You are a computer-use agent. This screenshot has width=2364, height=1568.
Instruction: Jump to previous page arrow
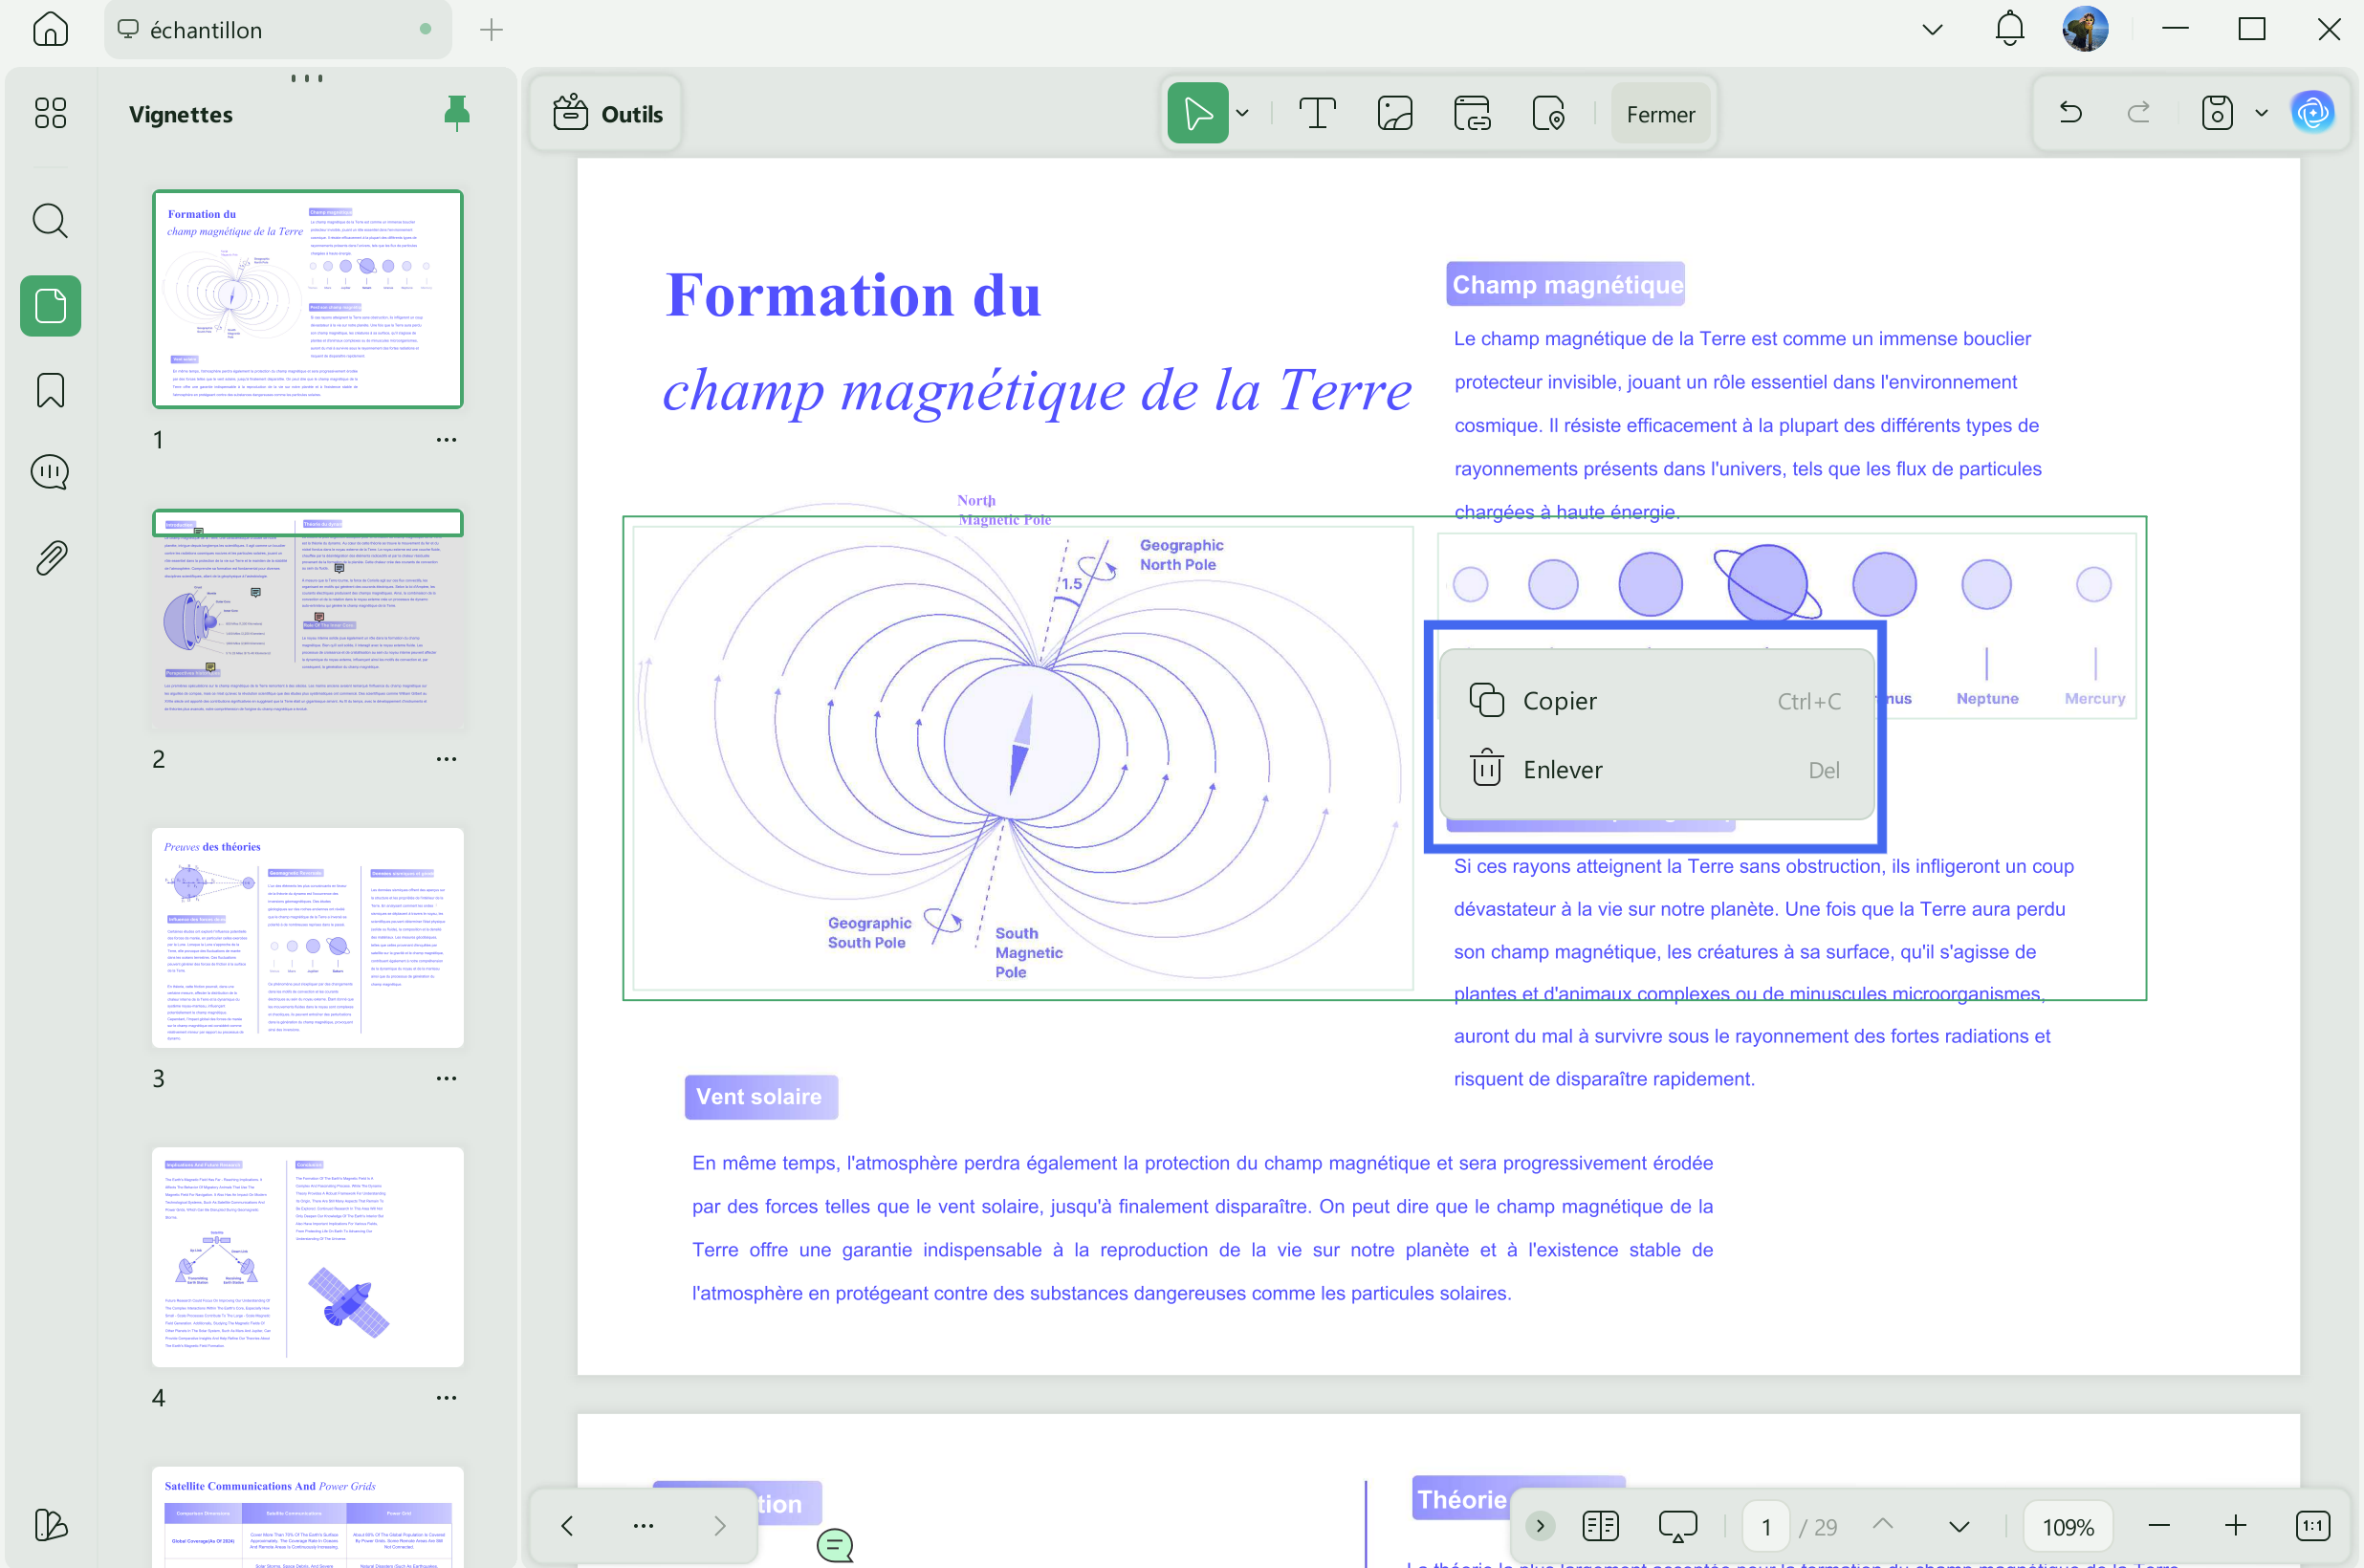coord(1883,1526)
